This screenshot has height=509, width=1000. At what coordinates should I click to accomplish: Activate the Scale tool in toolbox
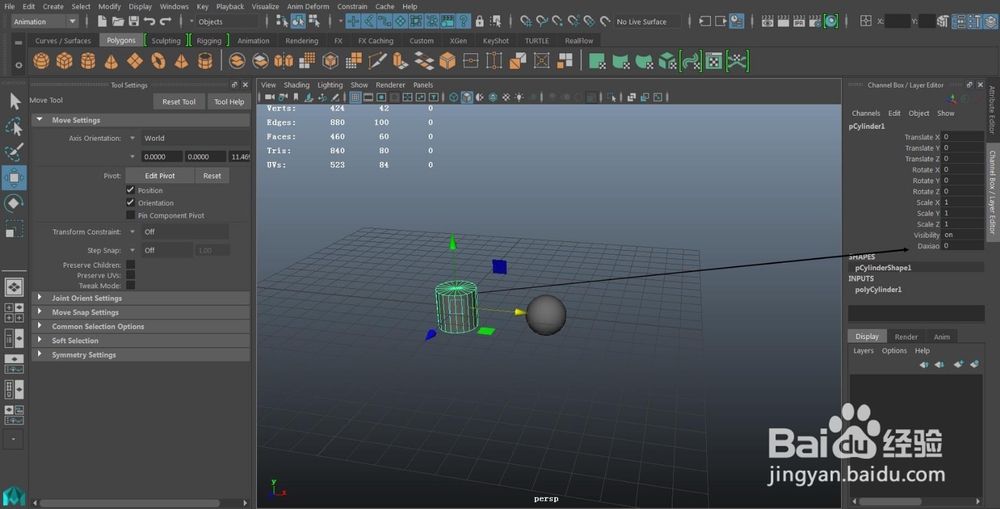(x=14, y=228)
